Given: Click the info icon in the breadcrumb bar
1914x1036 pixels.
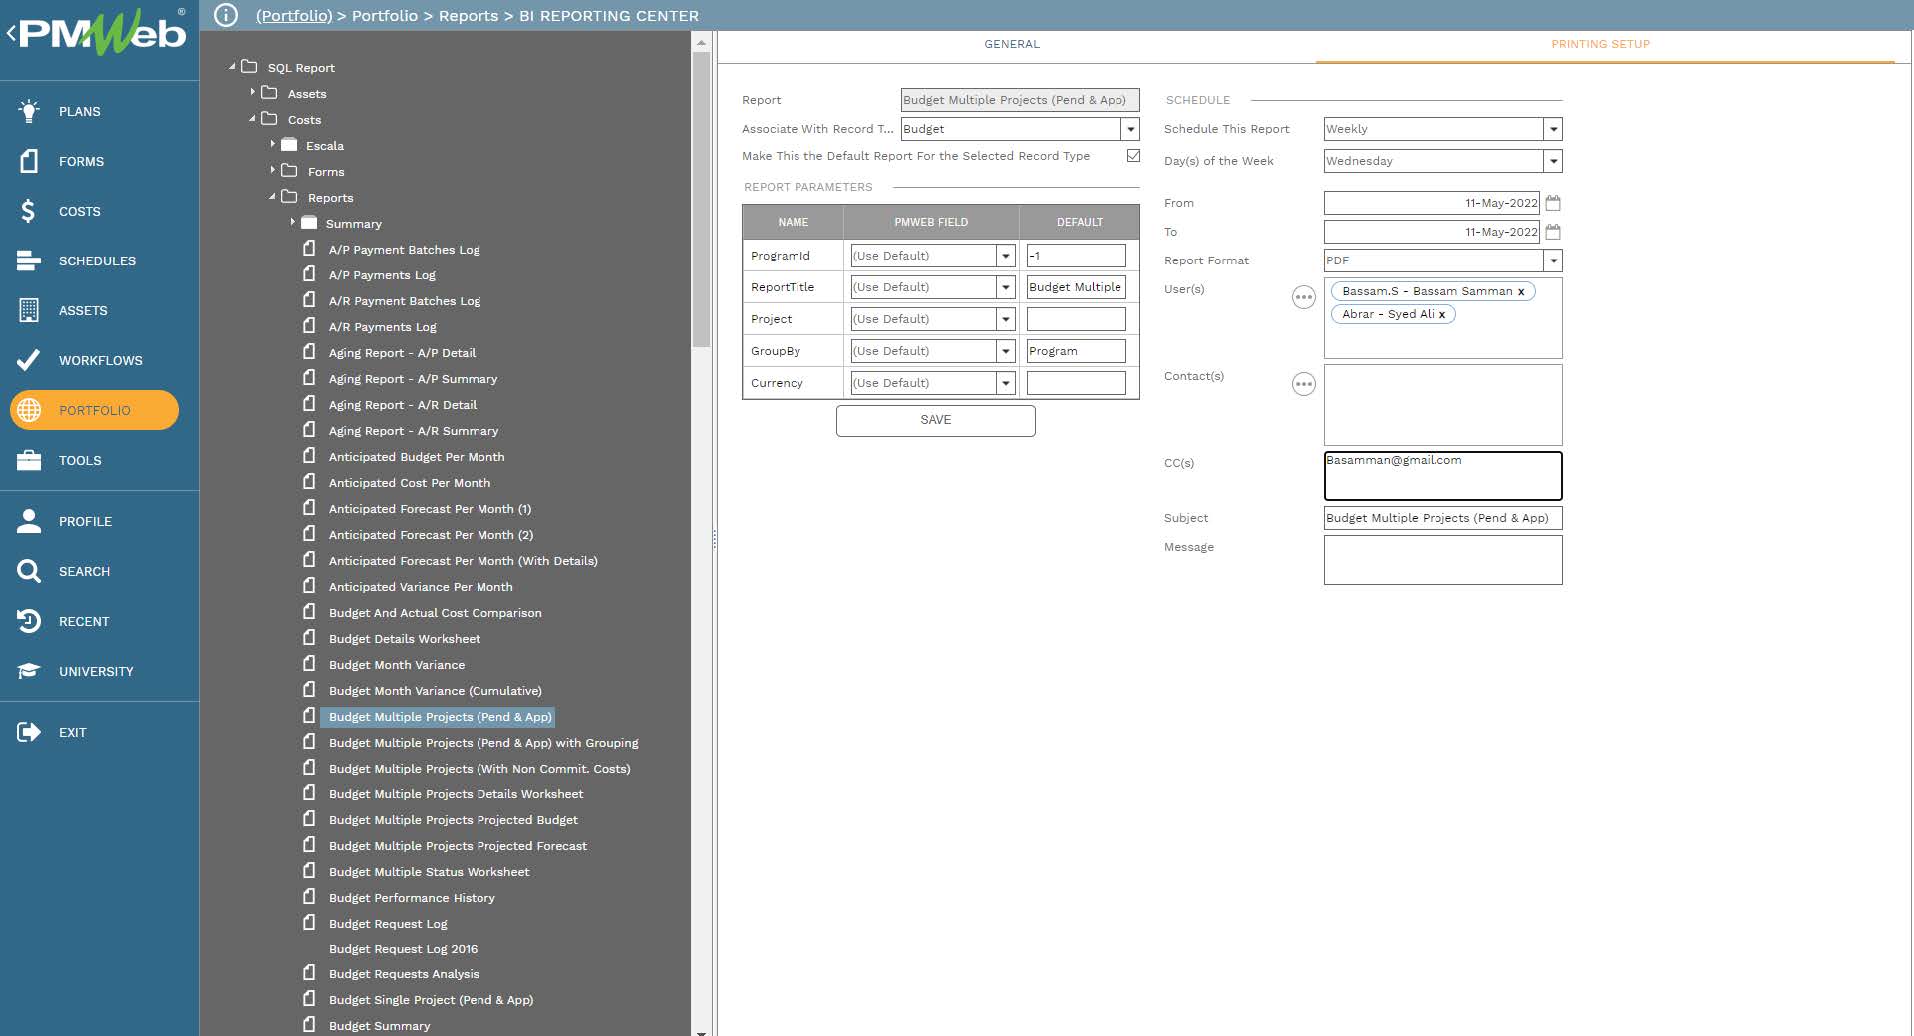Looking at the screenshot, I should 226,15.
